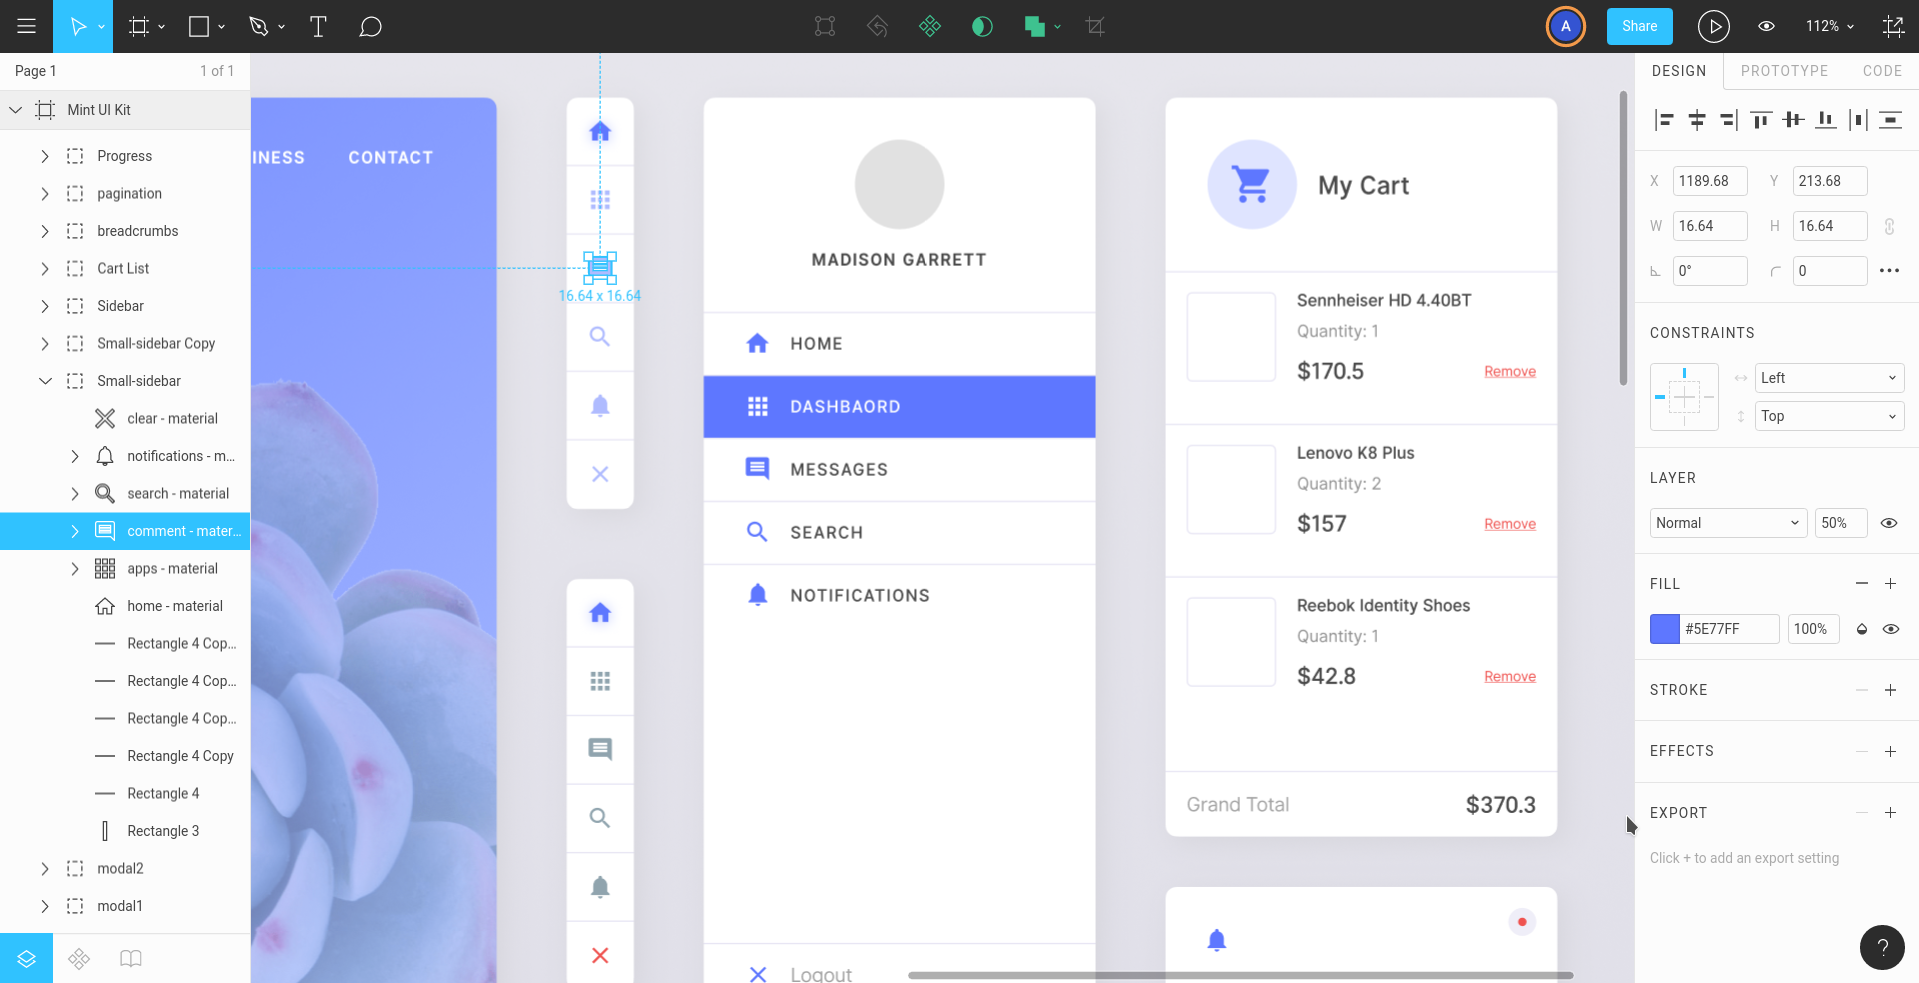Screen dimensions: 1919x983
Task: Click the X position field 1189.68
Action: [x=1710, y=181]
